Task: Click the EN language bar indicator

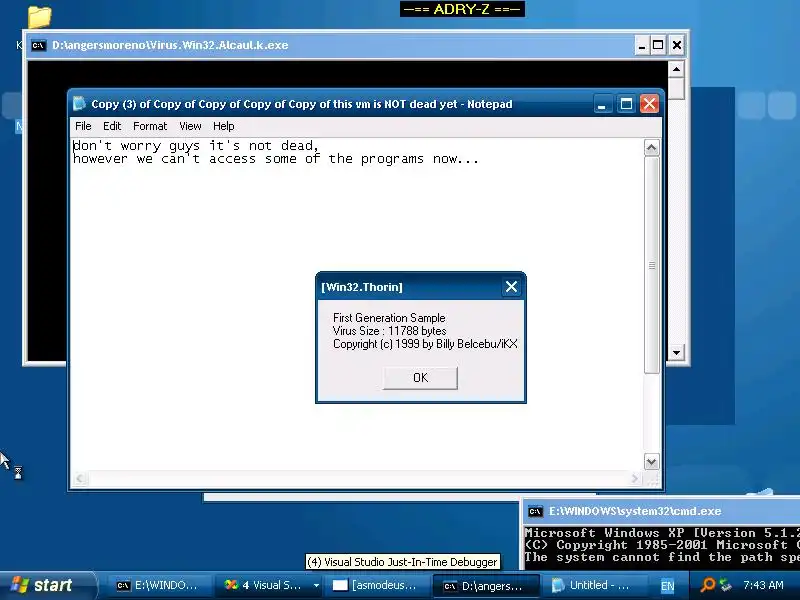Action: coord(667,586)
